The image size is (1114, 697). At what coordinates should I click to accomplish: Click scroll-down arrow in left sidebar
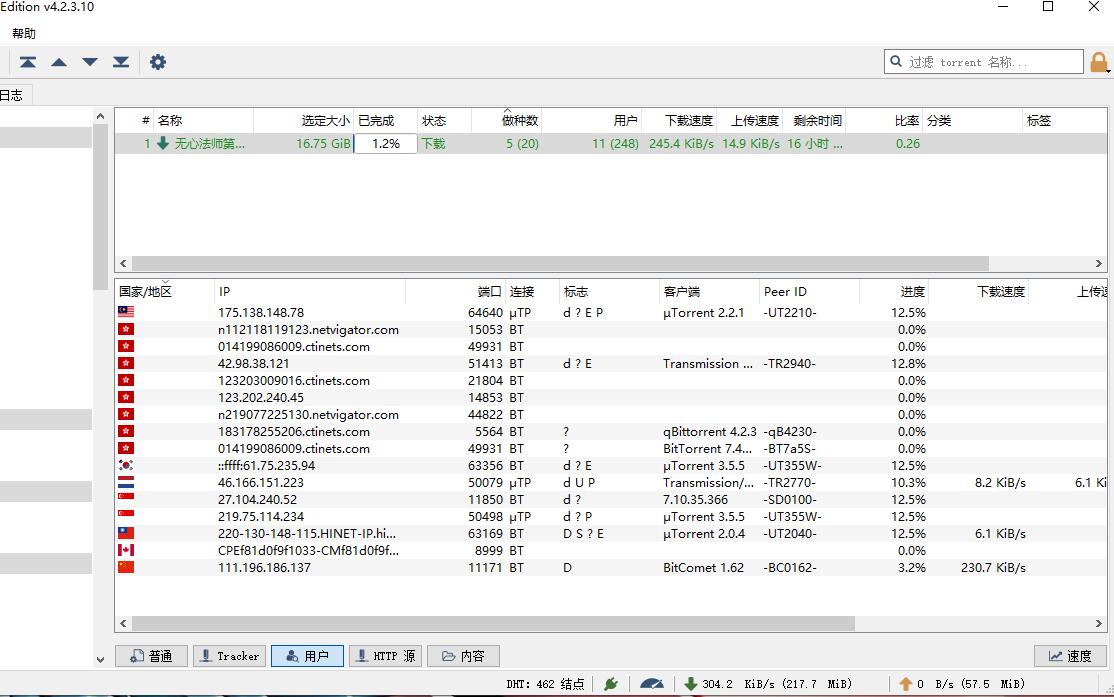tap(100, 659)
